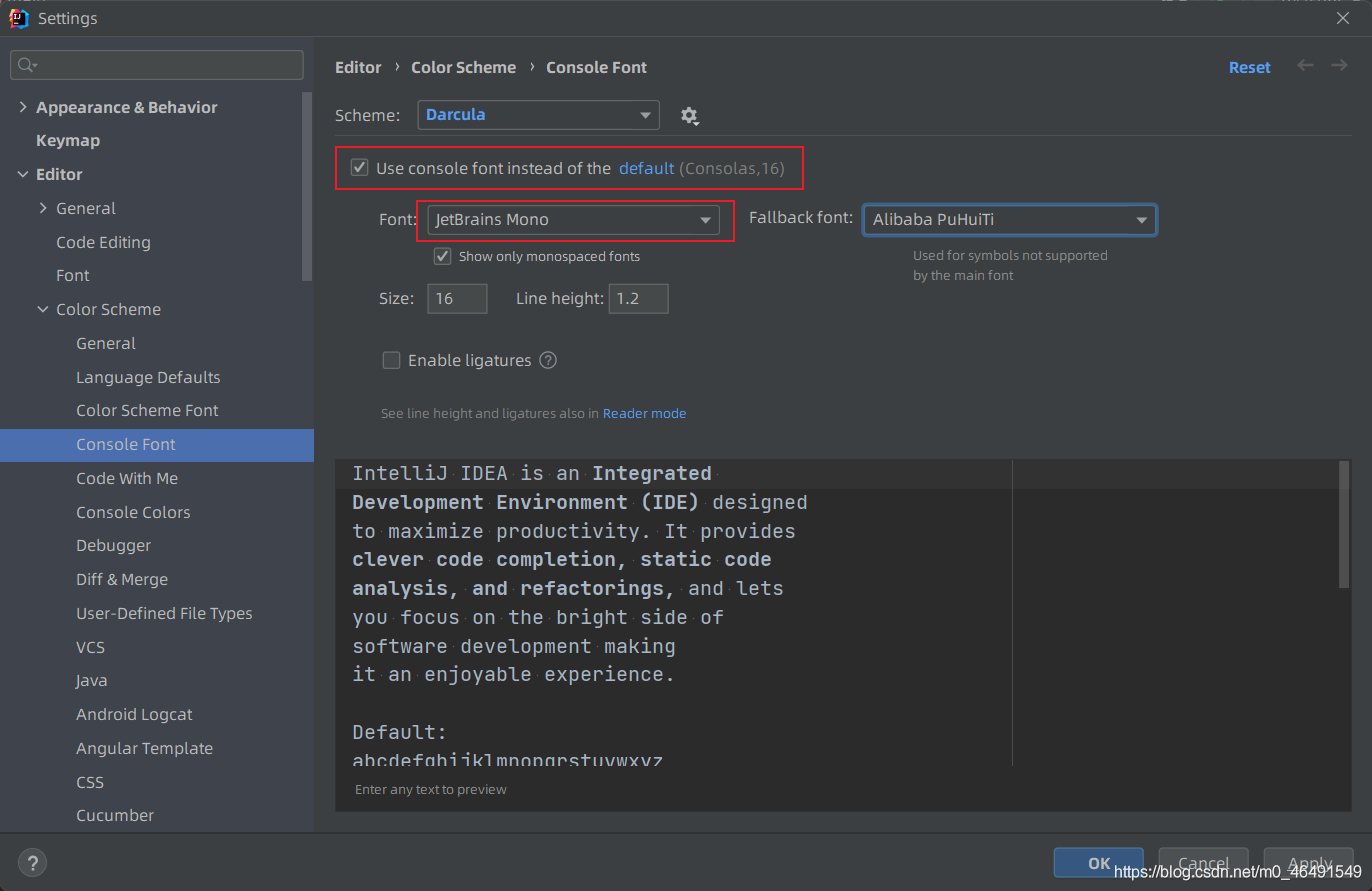1372x891 pixels.
Task: Open the Fallback font dropdown
Action: point(1009,220)
